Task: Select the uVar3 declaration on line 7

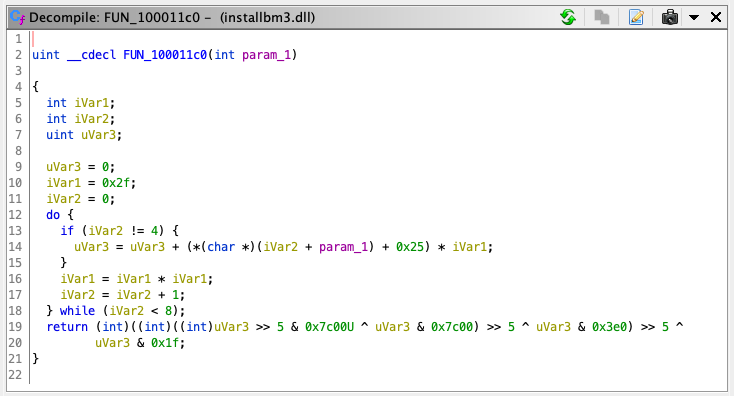Action: coord(84,135)
